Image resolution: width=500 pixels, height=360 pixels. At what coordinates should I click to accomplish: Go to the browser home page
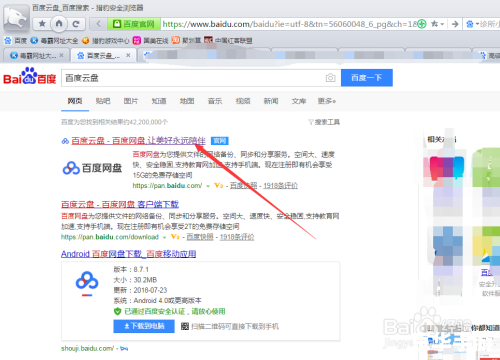(x=59, y=24)
